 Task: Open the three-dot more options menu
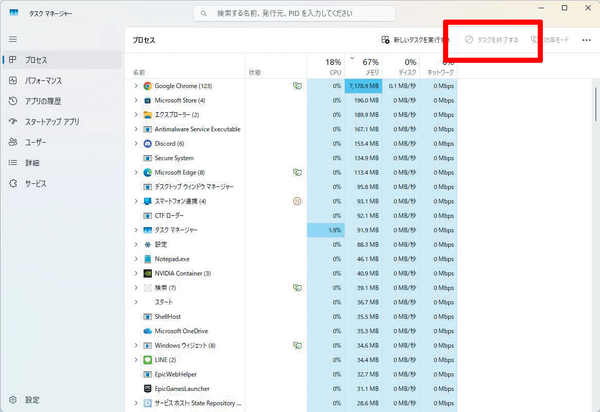pos(586,40)
